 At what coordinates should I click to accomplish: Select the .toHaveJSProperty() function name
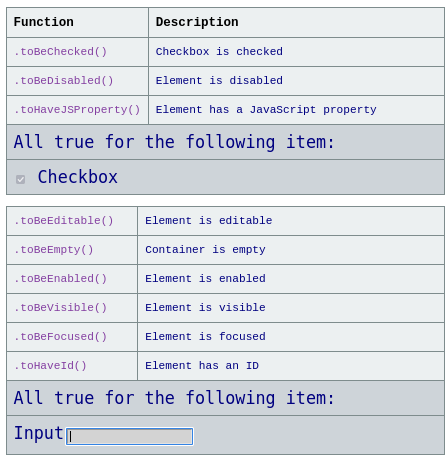coord(77,110)
